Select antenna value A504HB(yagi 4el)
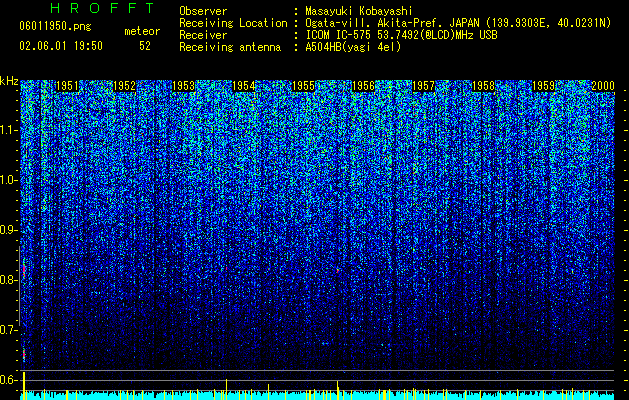The image size is (629, 400). pos(353,47)
